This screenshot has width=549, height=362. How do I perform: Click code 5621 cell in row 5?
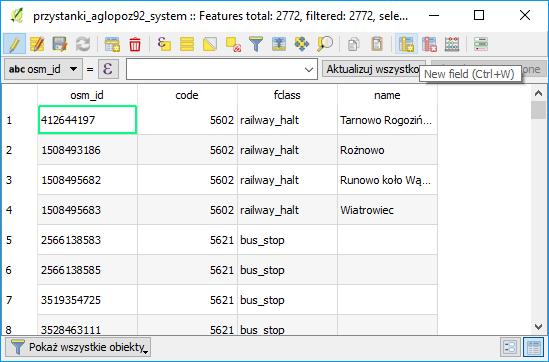click(x=187, y=240)
